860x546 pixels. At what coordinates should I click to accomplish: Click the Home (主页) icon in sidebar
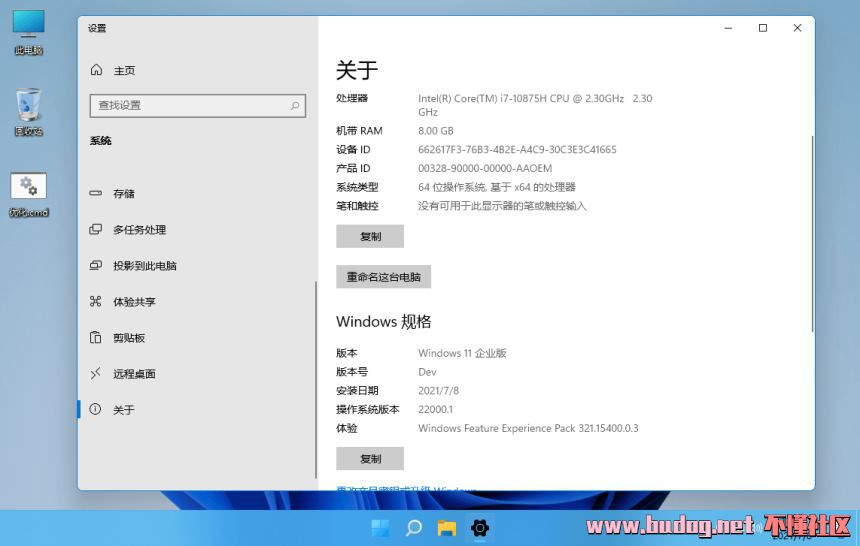pos(96,70)
